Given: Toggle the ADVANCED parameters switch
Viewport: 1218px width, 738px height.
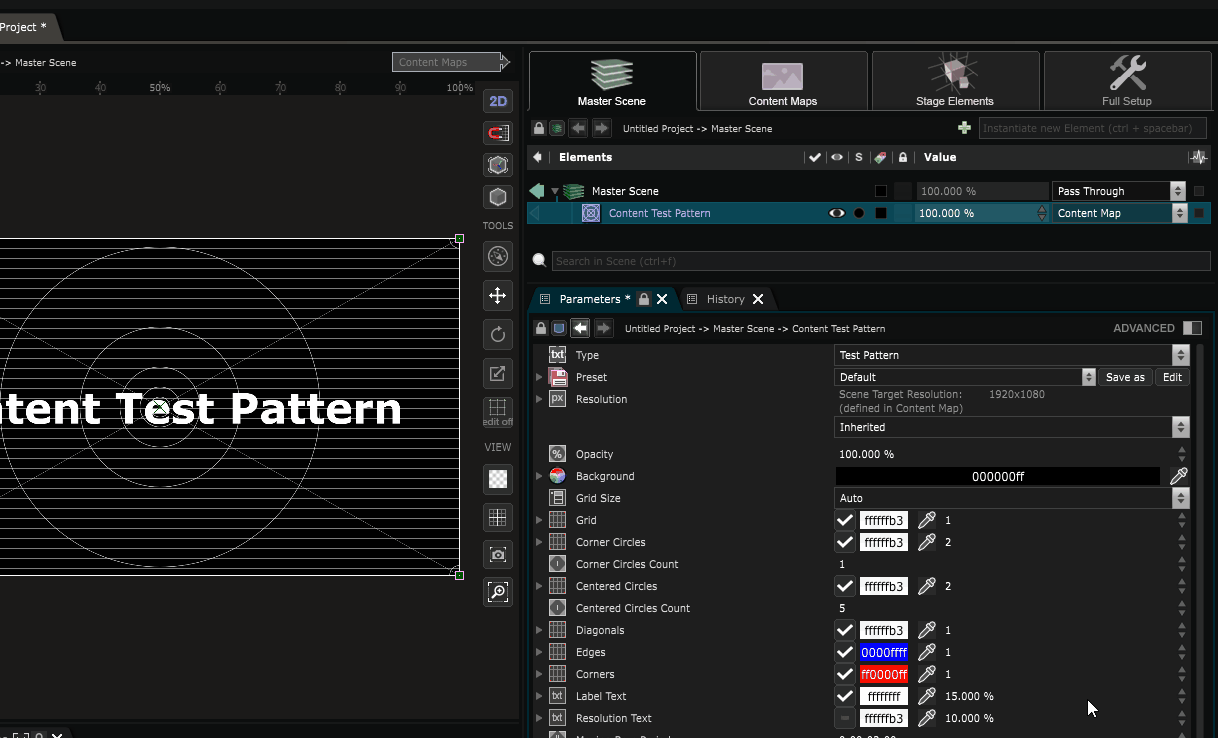Looking at the screenshot, I should tap(1191, 328).
